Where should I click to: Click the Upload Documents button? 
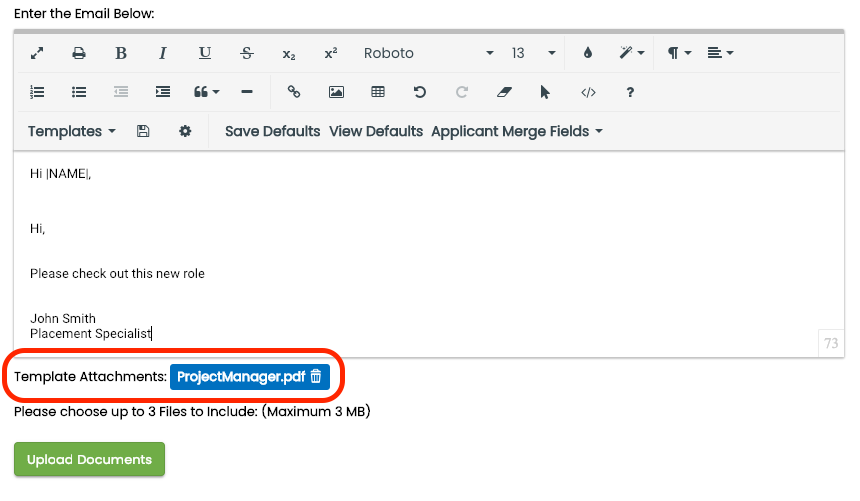tap(89, 459)
